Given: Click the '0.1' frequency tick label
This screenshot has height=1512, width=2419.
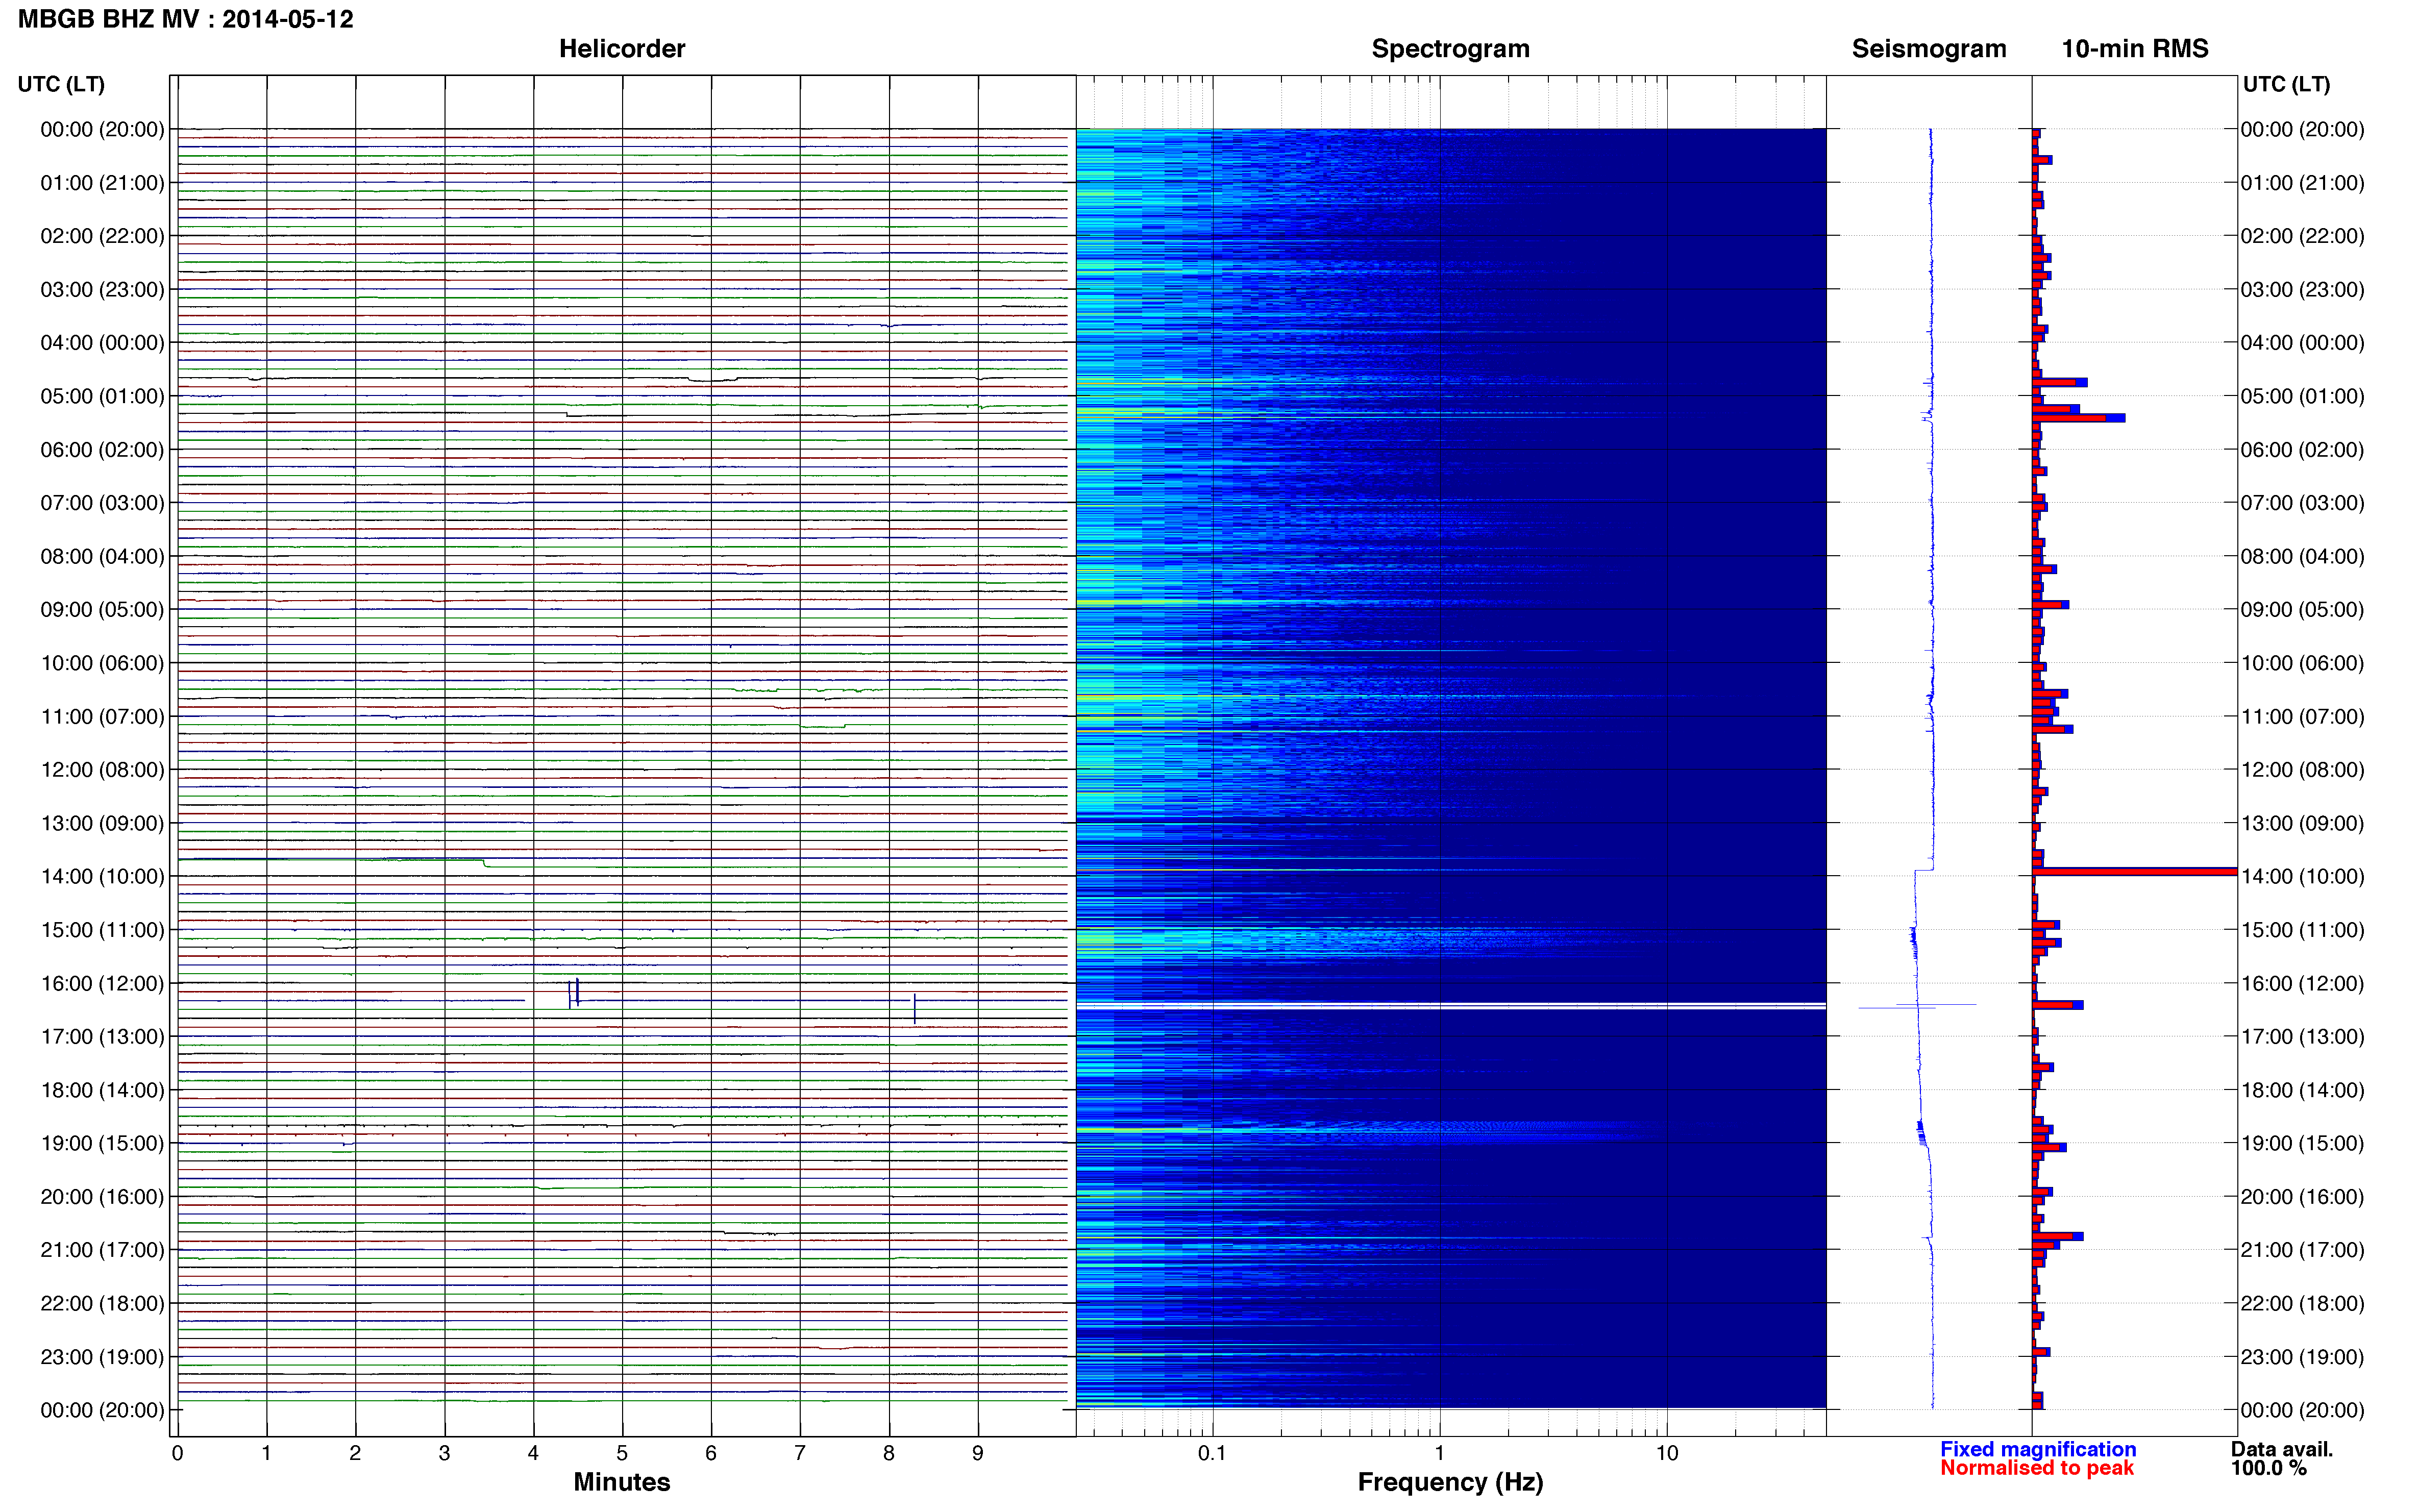Looking at the screenshot, I should point(1212,1453).
